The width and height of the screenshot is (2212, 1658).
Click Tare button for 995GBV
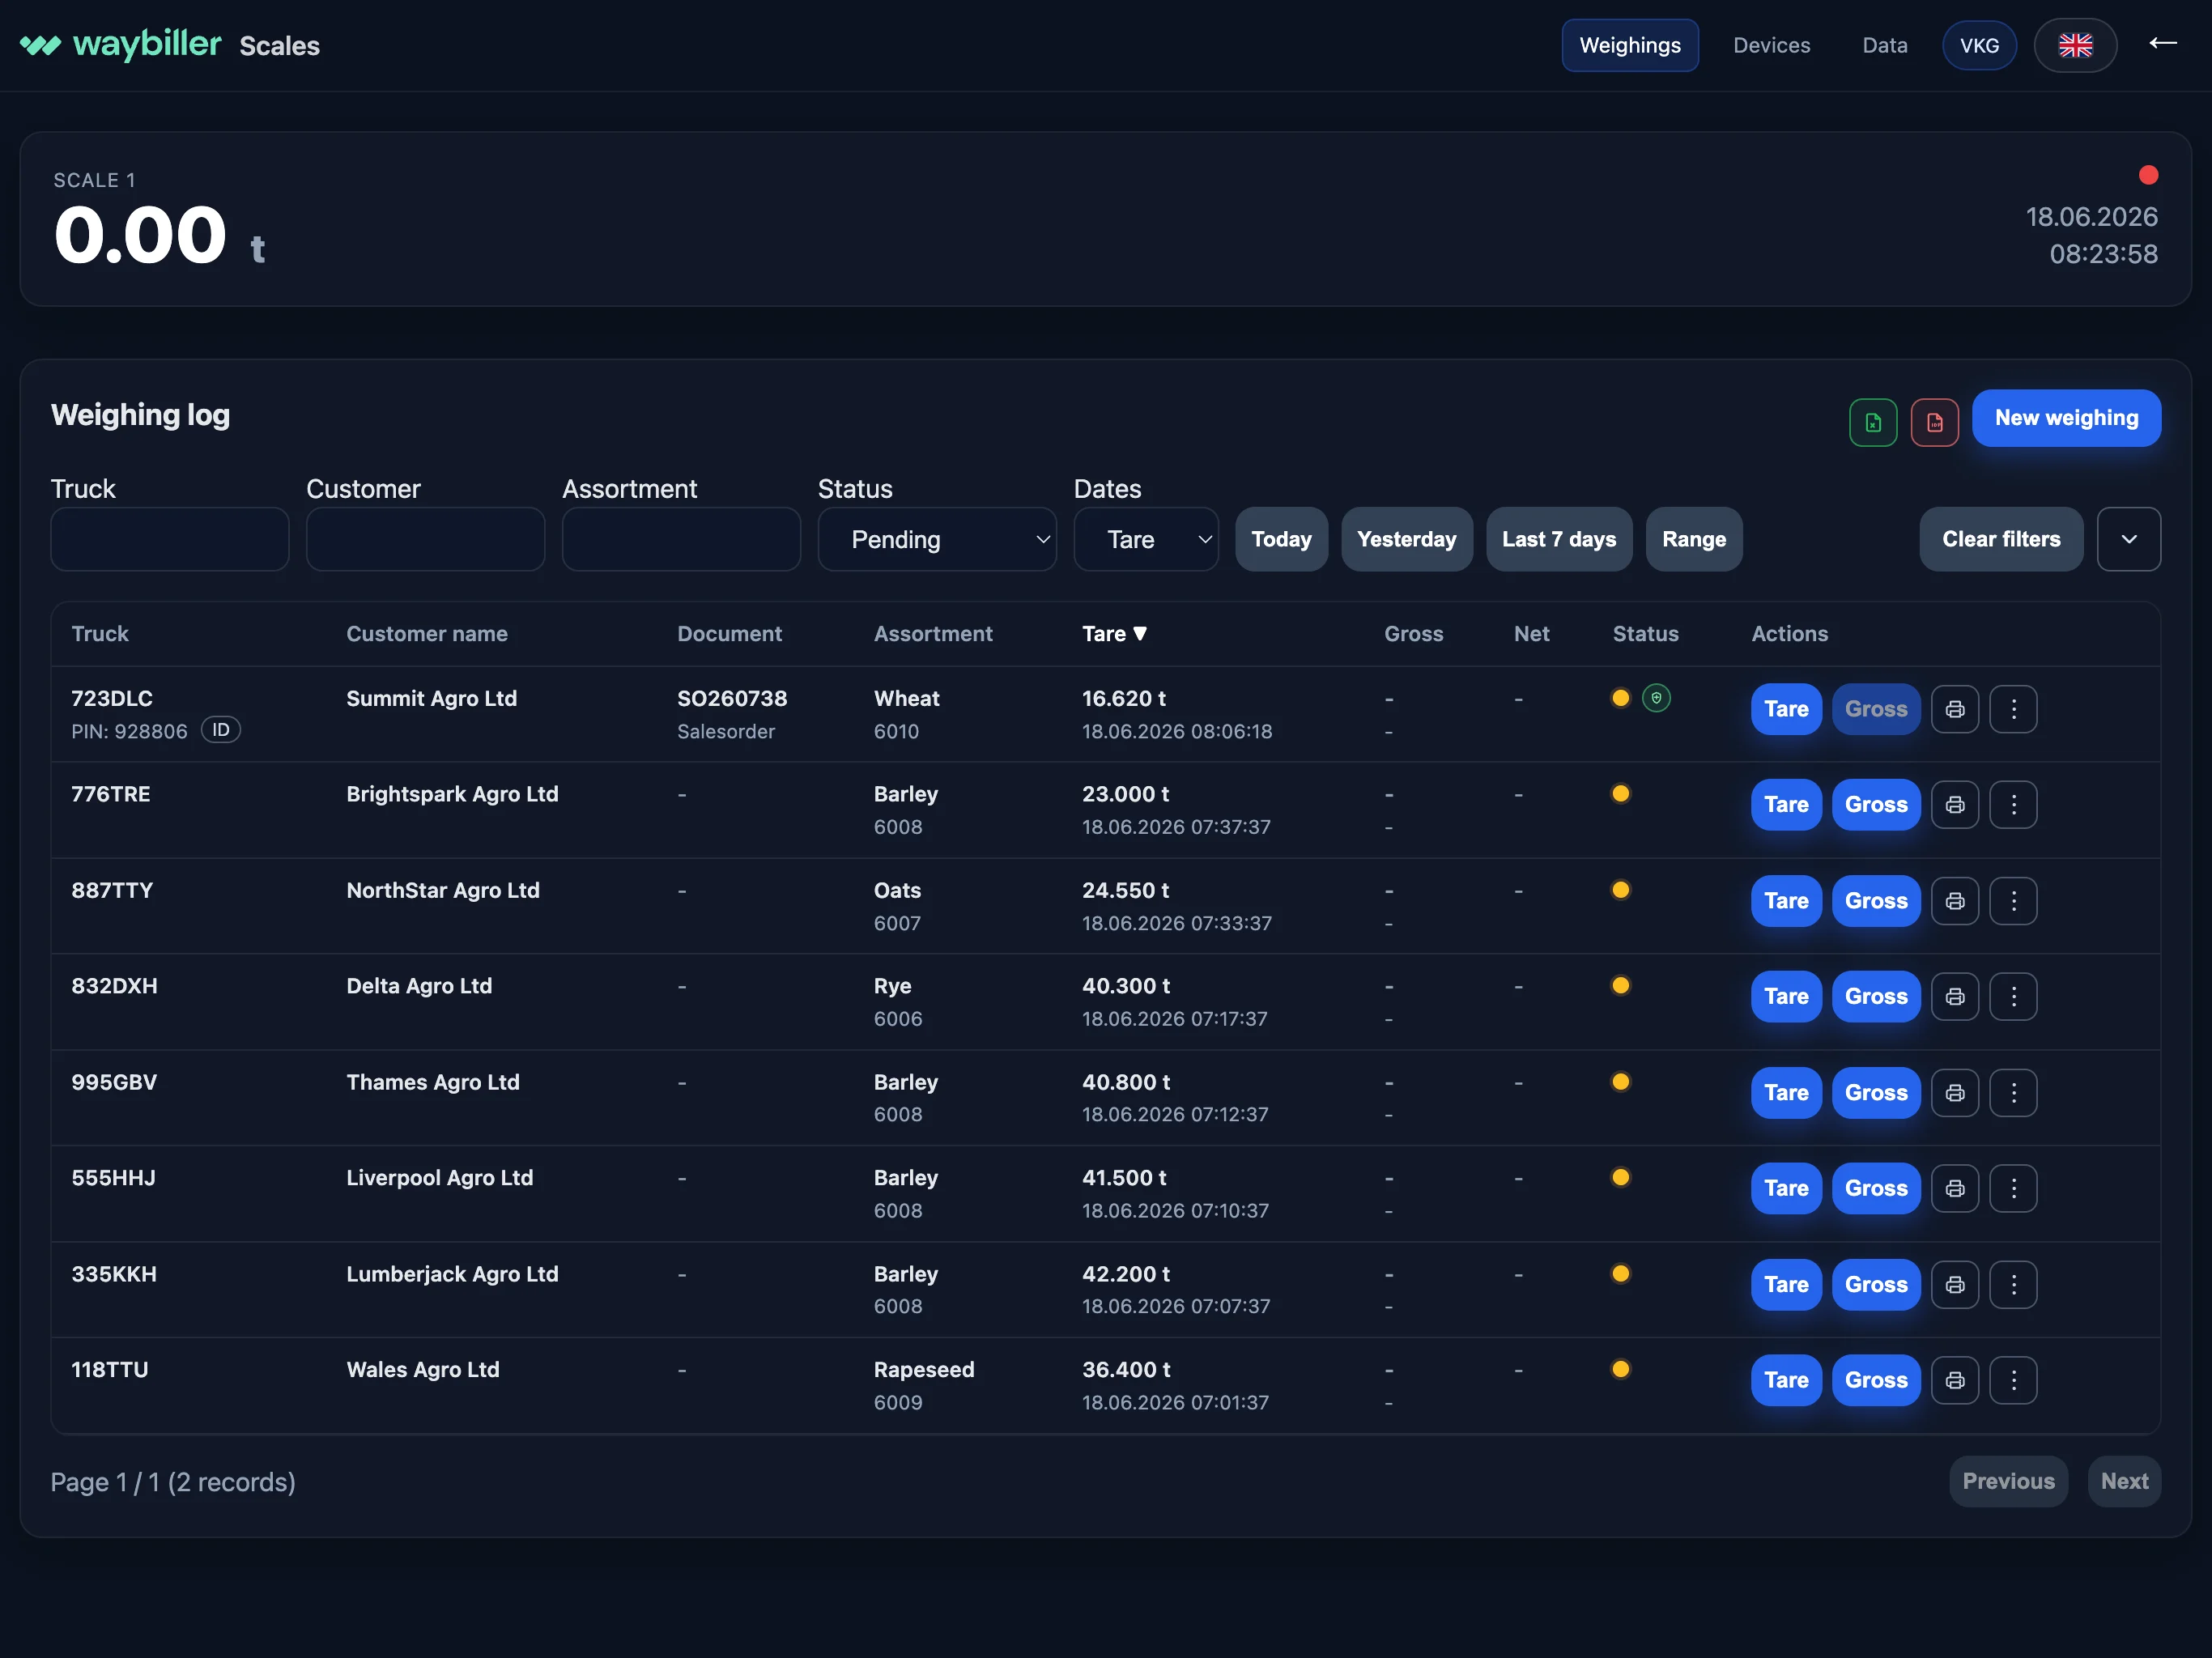coord(1786,1093)
